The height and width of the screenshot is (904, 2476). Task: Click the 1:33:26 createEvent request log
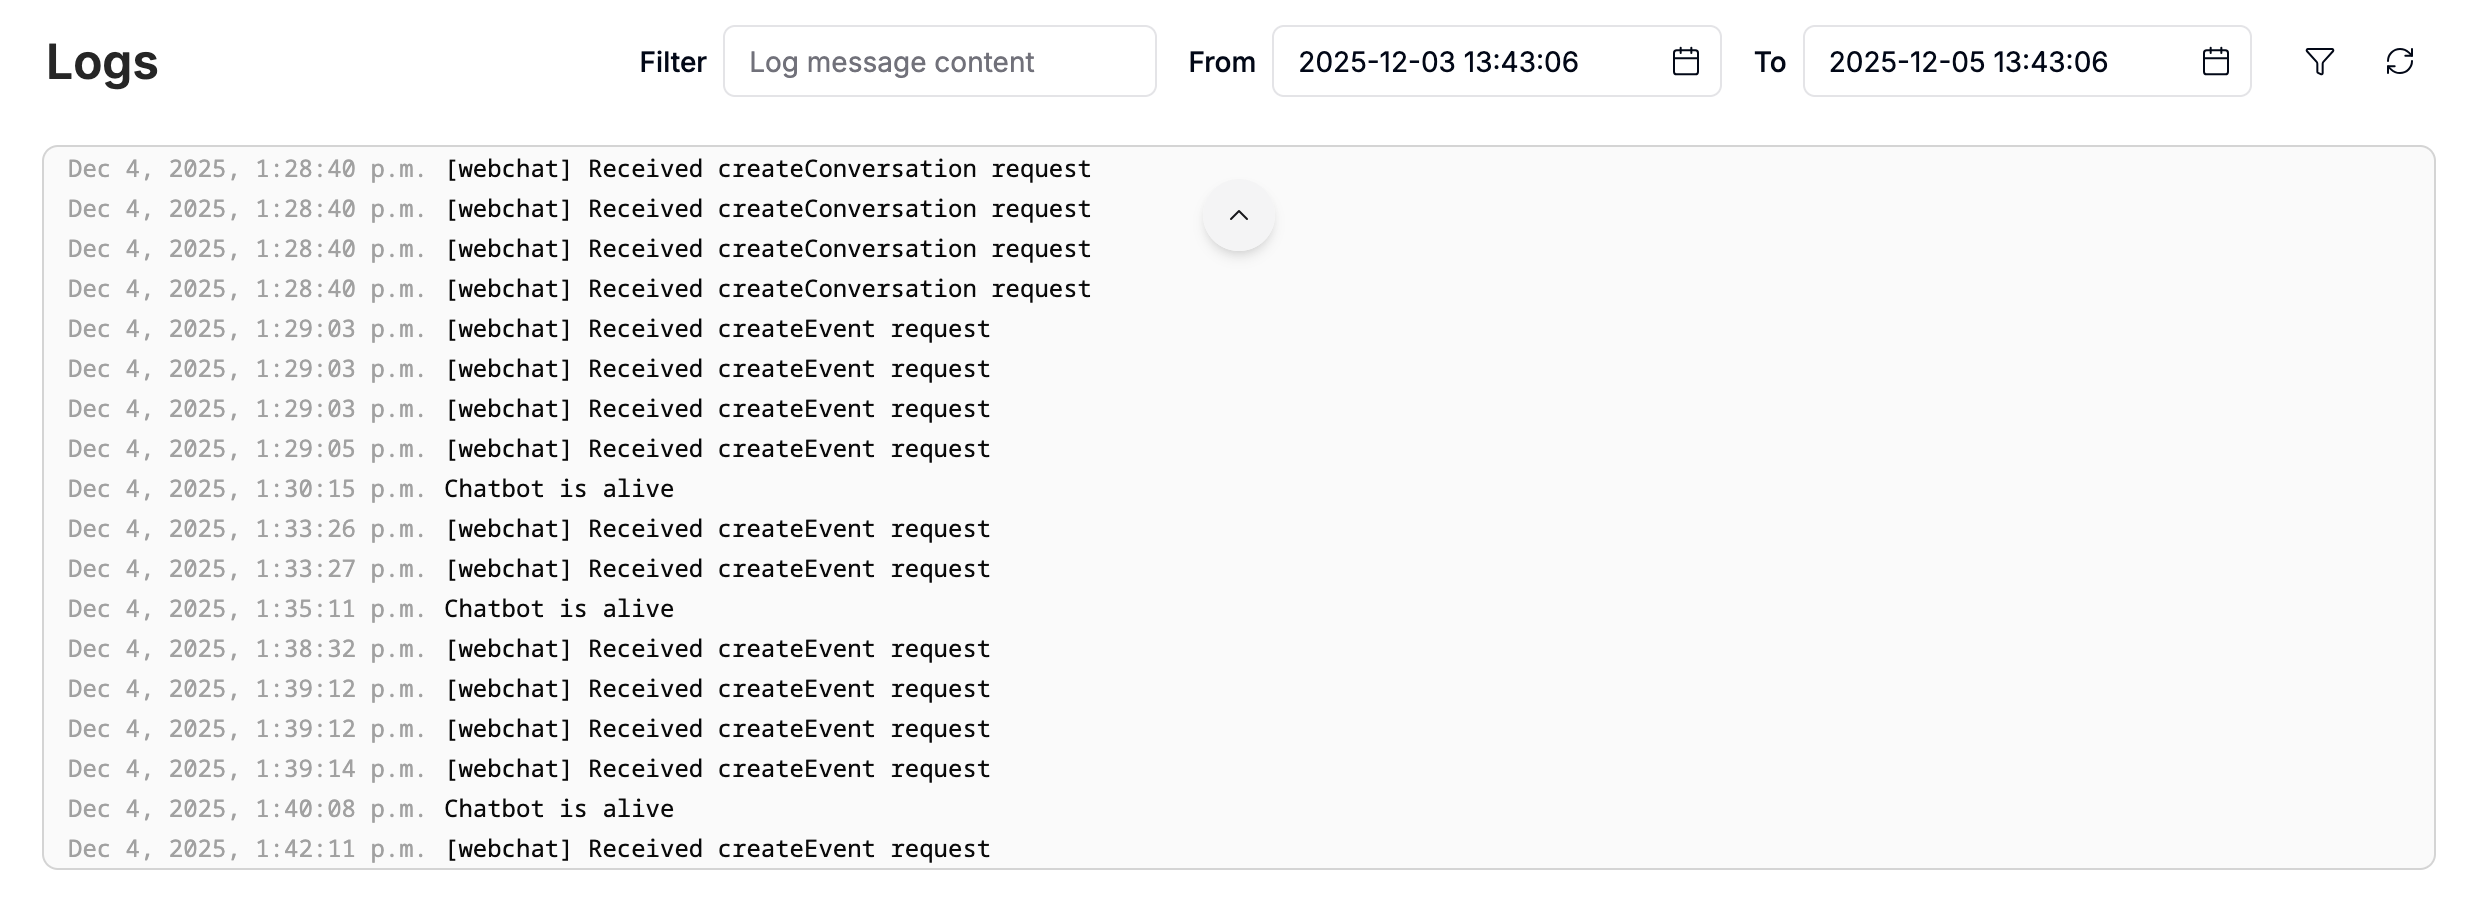tap(529, 529)
